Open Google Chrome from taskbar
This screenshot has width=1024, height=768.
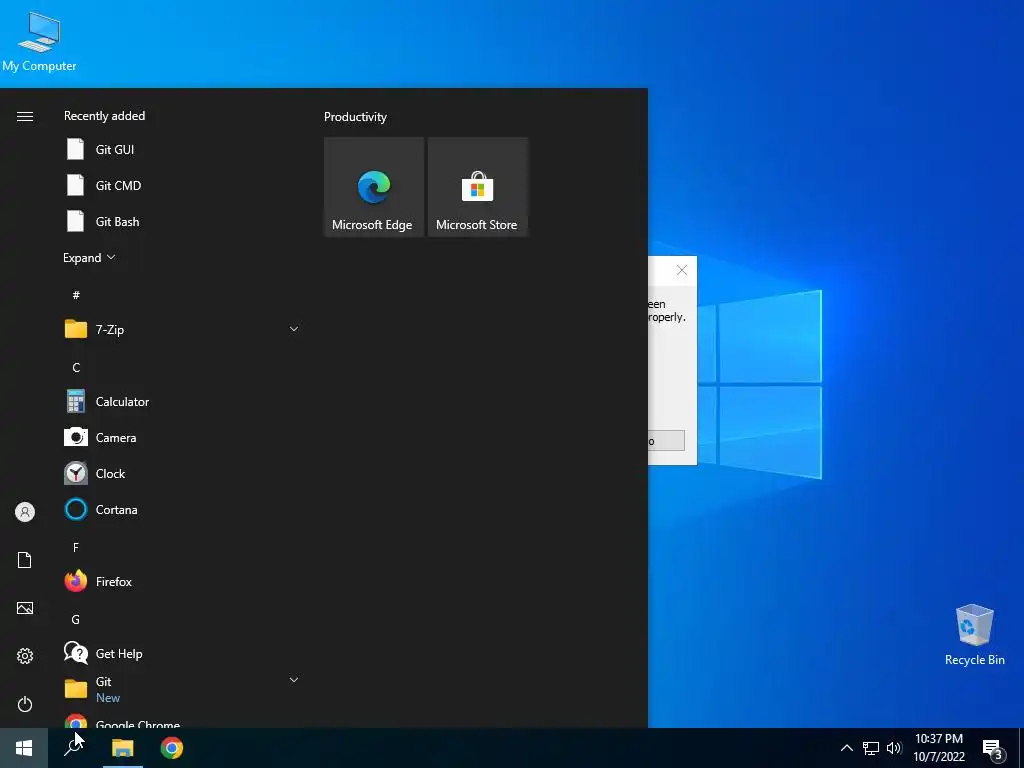(172, 748)
